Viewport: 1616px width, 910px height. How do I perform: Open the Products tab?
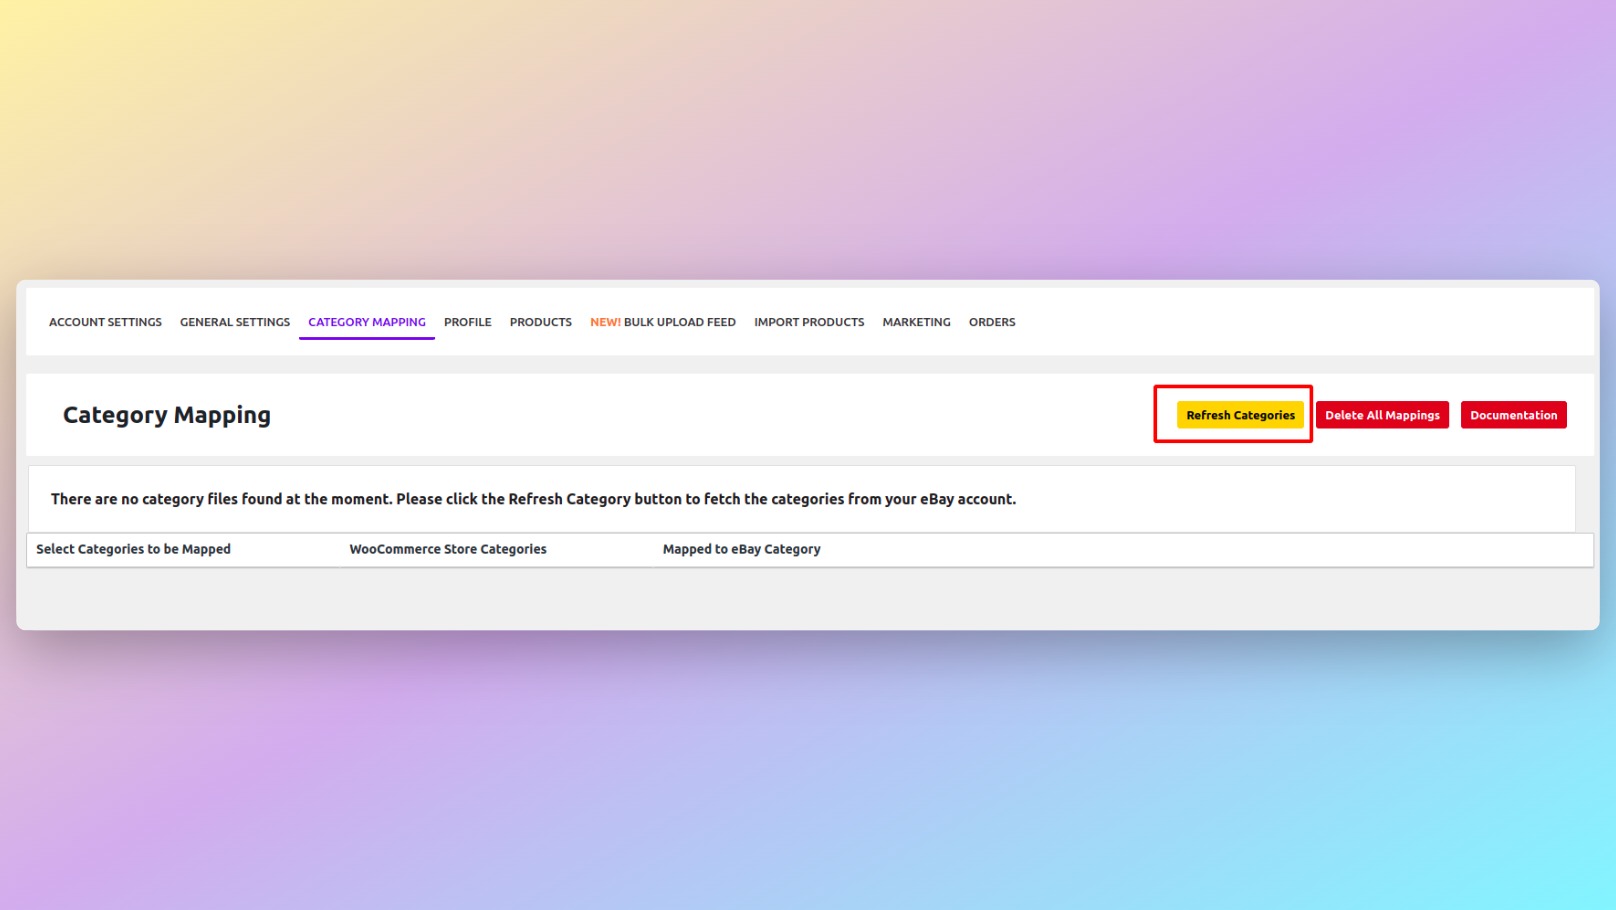(541, 322)
